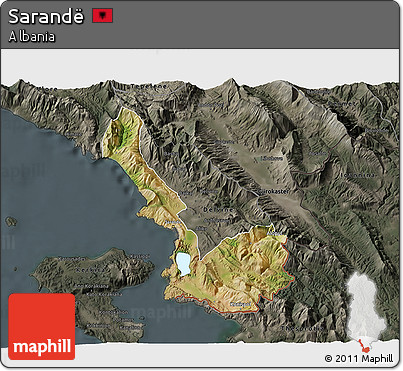Click the 'Albania' subtitle under the title

point(32,37)
